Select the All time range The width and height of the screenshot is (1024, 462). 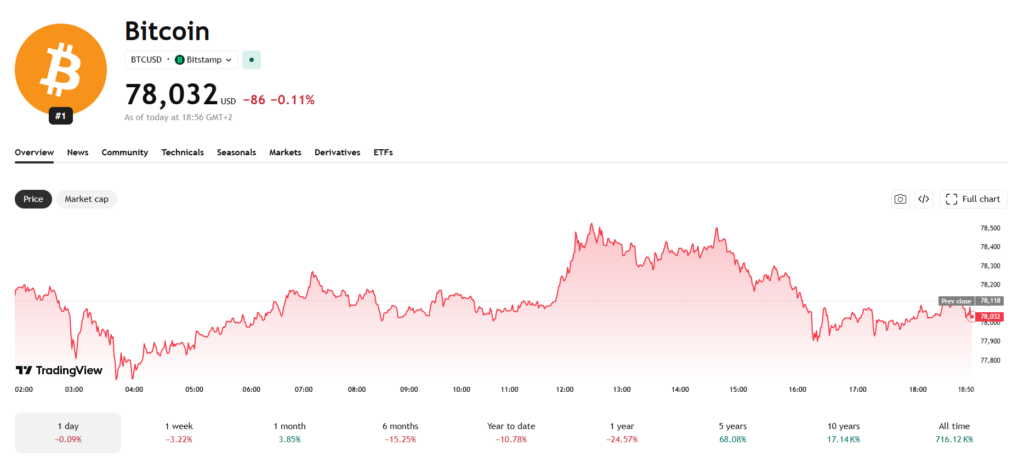pyautogui.click(x=954, y=433)
